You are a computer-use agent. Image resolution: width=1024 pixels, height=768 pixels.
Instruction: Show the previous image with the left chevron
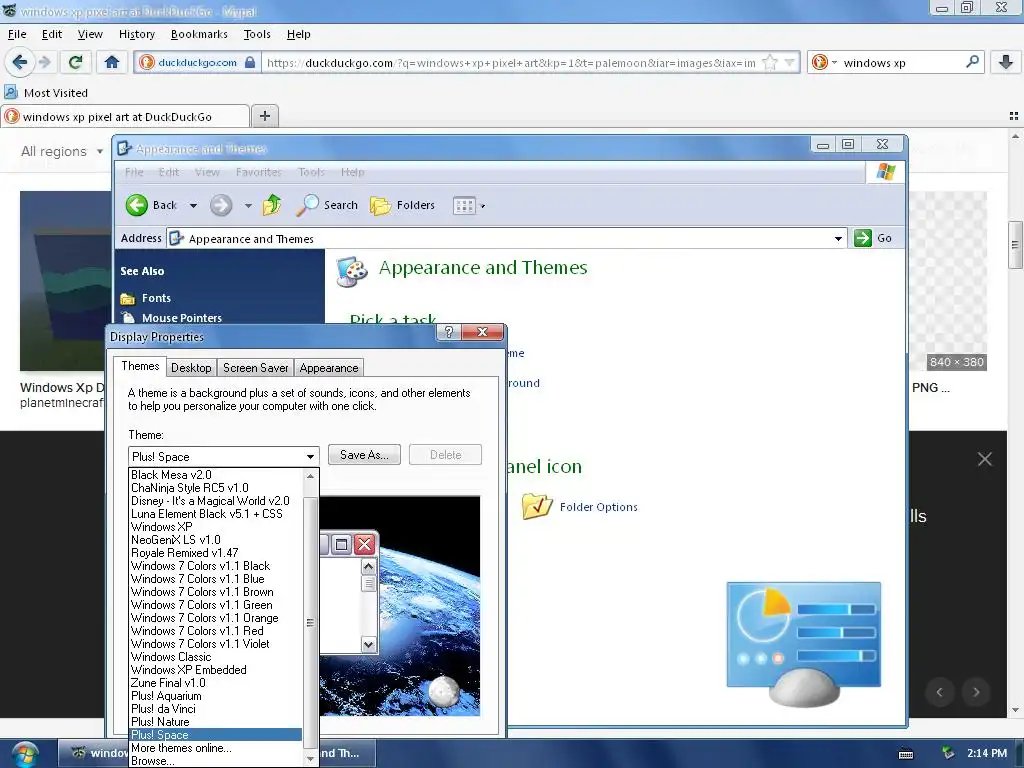[x=939, y=692]
